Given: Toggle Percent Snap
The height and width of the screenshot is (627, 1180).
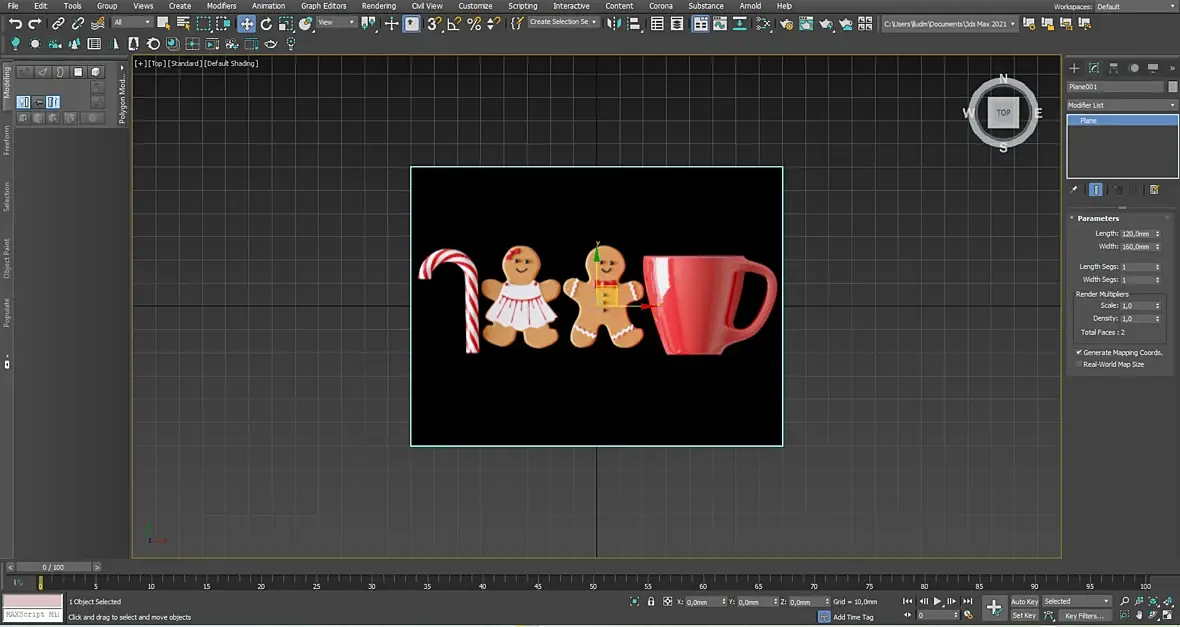Looking at the screenshot, I should (x=473, y=23).
